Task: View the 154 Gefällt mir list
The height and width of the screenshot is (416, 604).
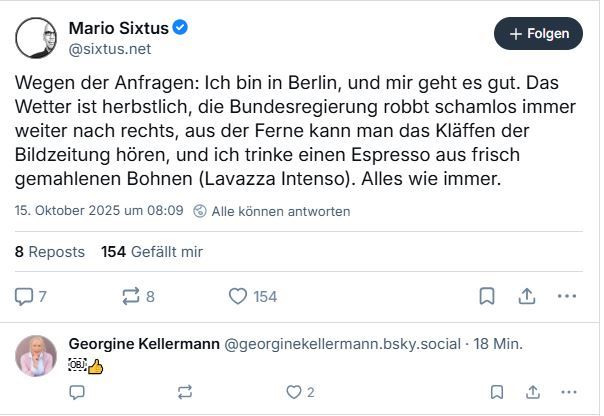Action: 152,252
